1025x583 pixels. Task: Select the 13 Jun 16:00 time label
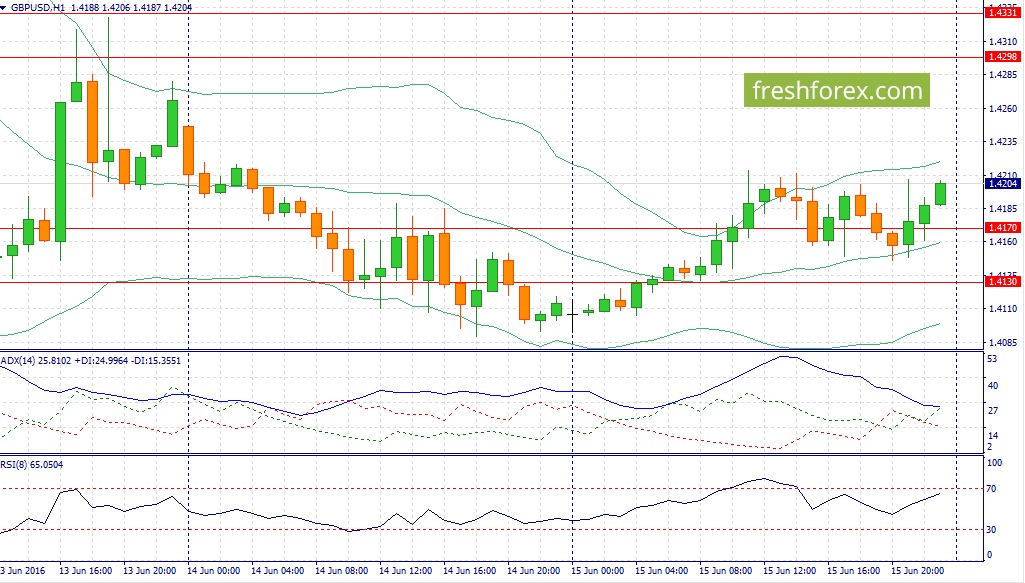pos(85,571)
